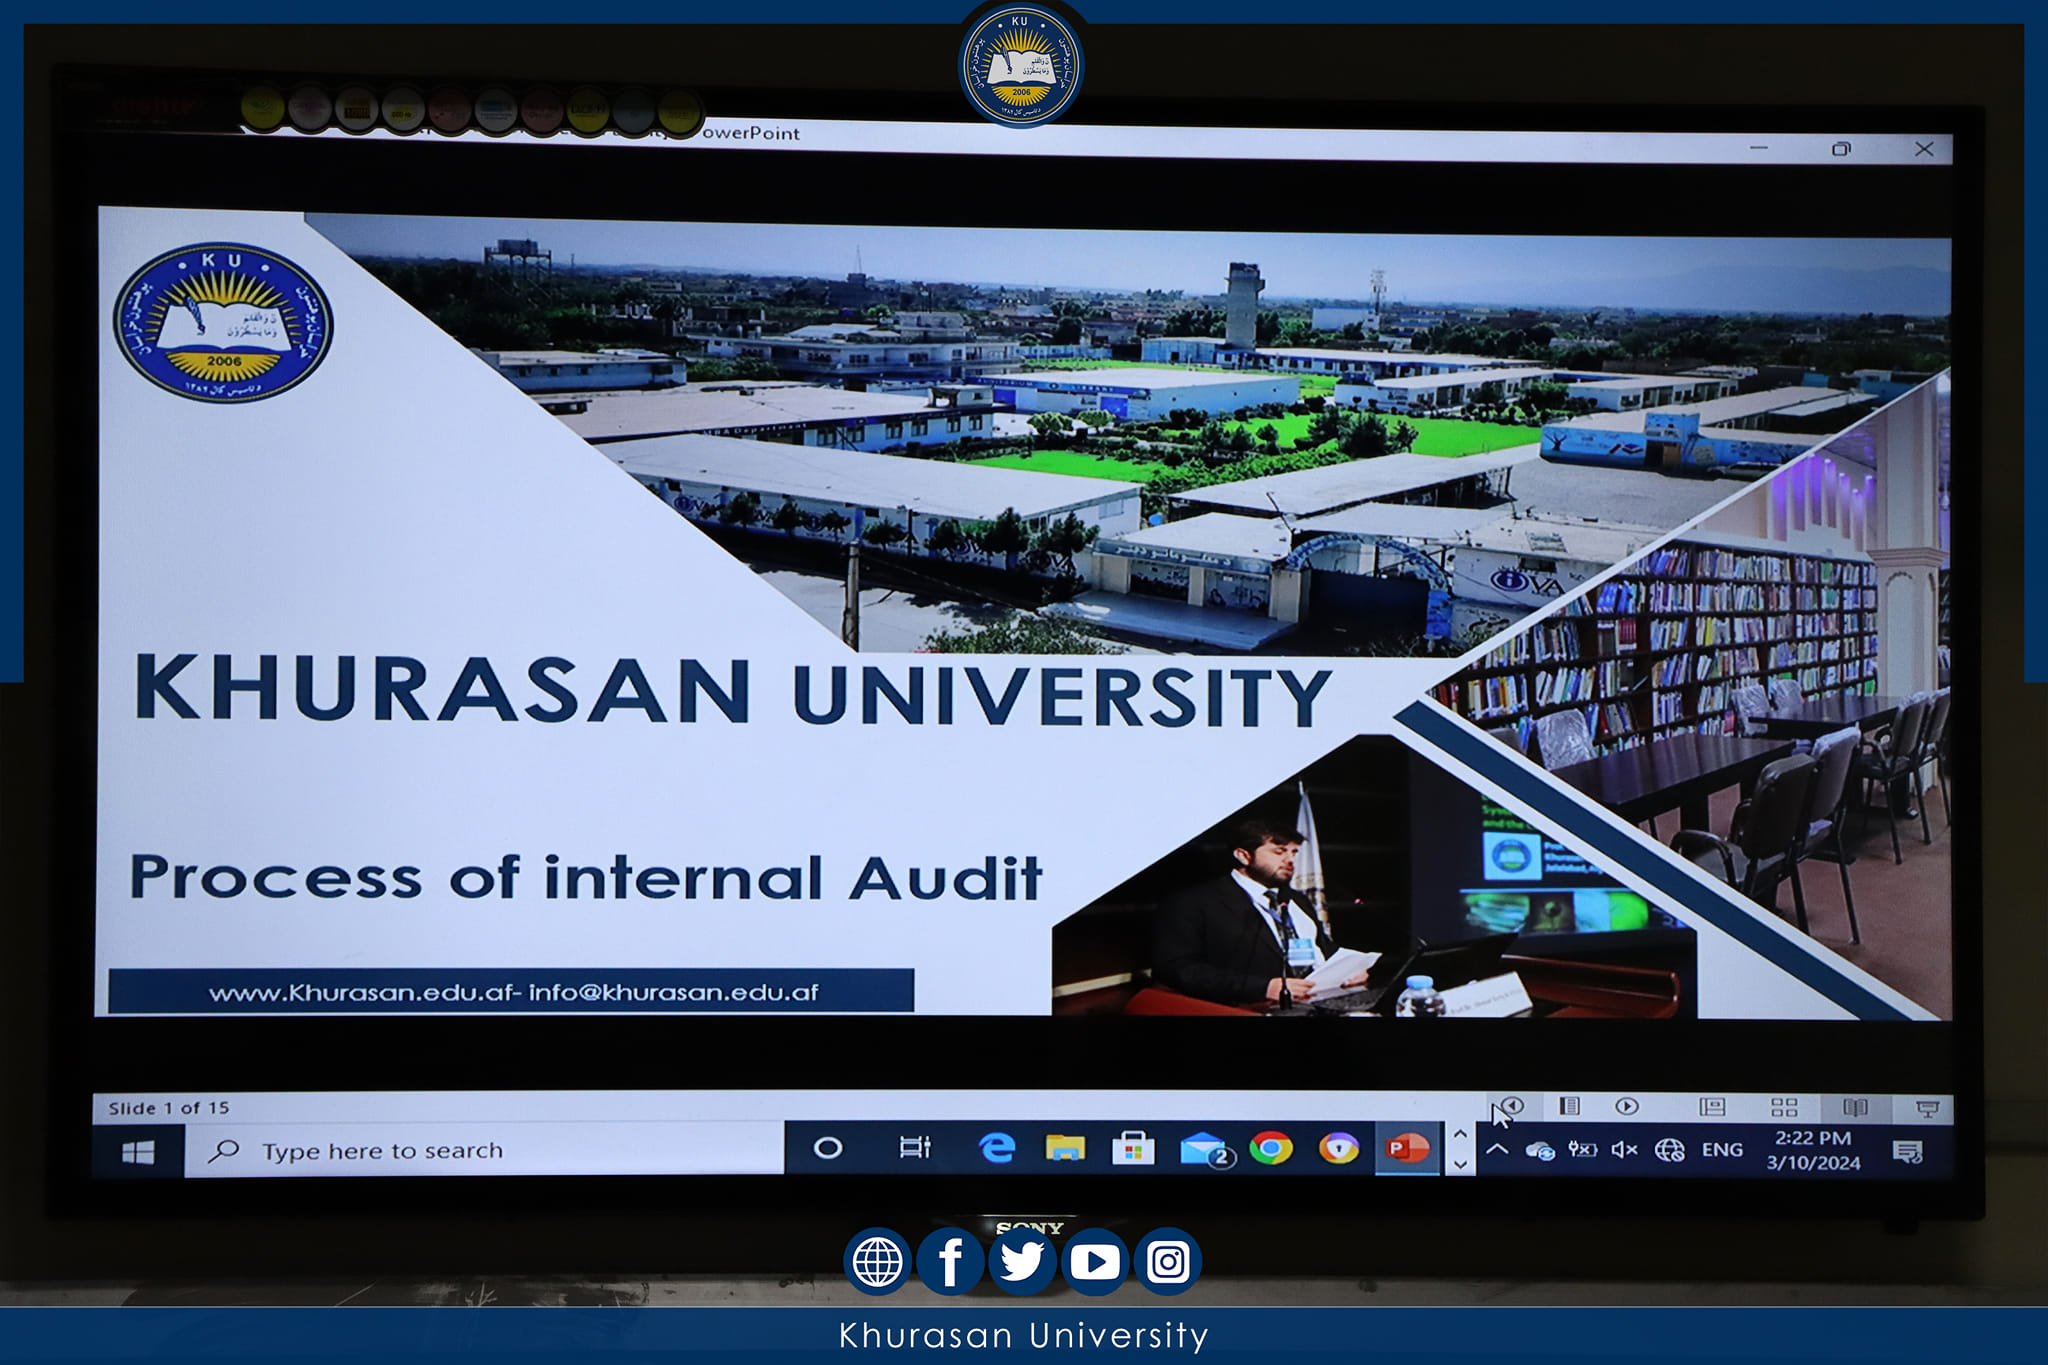Open the battery status tray icon
The height and width of the screenshot is (1365, 2048).
coord(1582,1150)
